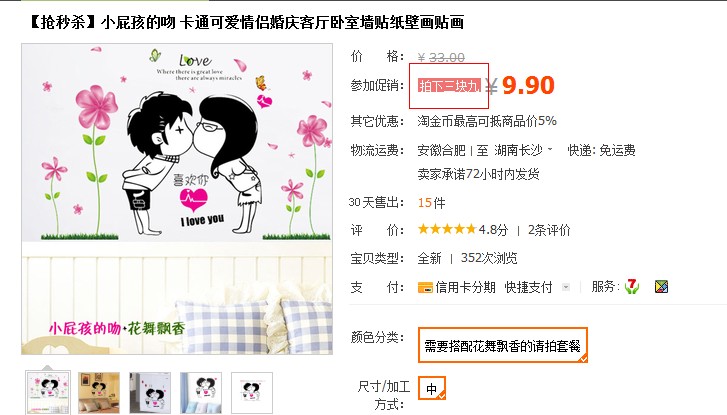Click the product title text
Image resolution: width=727 pixels, height=415 pixels.
[246, 22]
